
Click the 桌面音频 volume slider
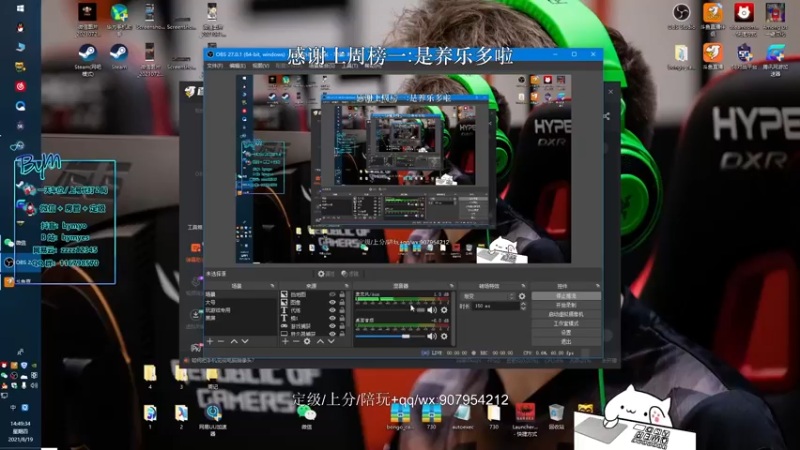click(x=390, y=336)
